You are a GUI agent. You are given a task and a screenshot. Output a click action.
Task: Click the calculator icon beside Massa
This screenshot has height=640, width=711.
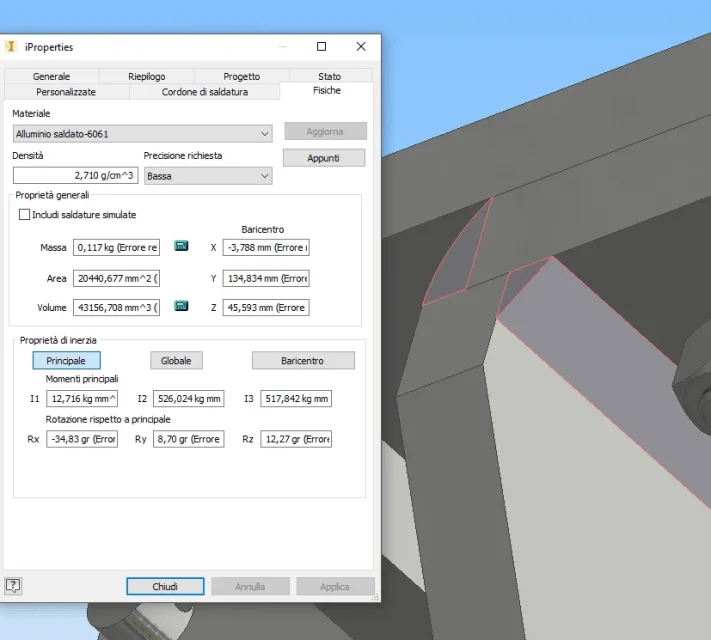click(x=181, y=246)
